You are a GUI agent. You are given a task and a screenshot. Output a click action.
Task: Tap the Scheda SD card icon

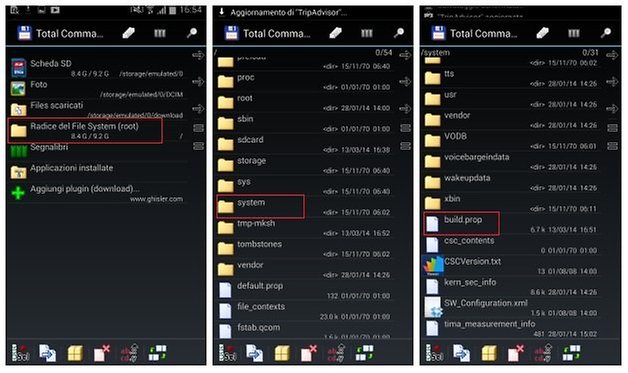[x=18, y=68]
